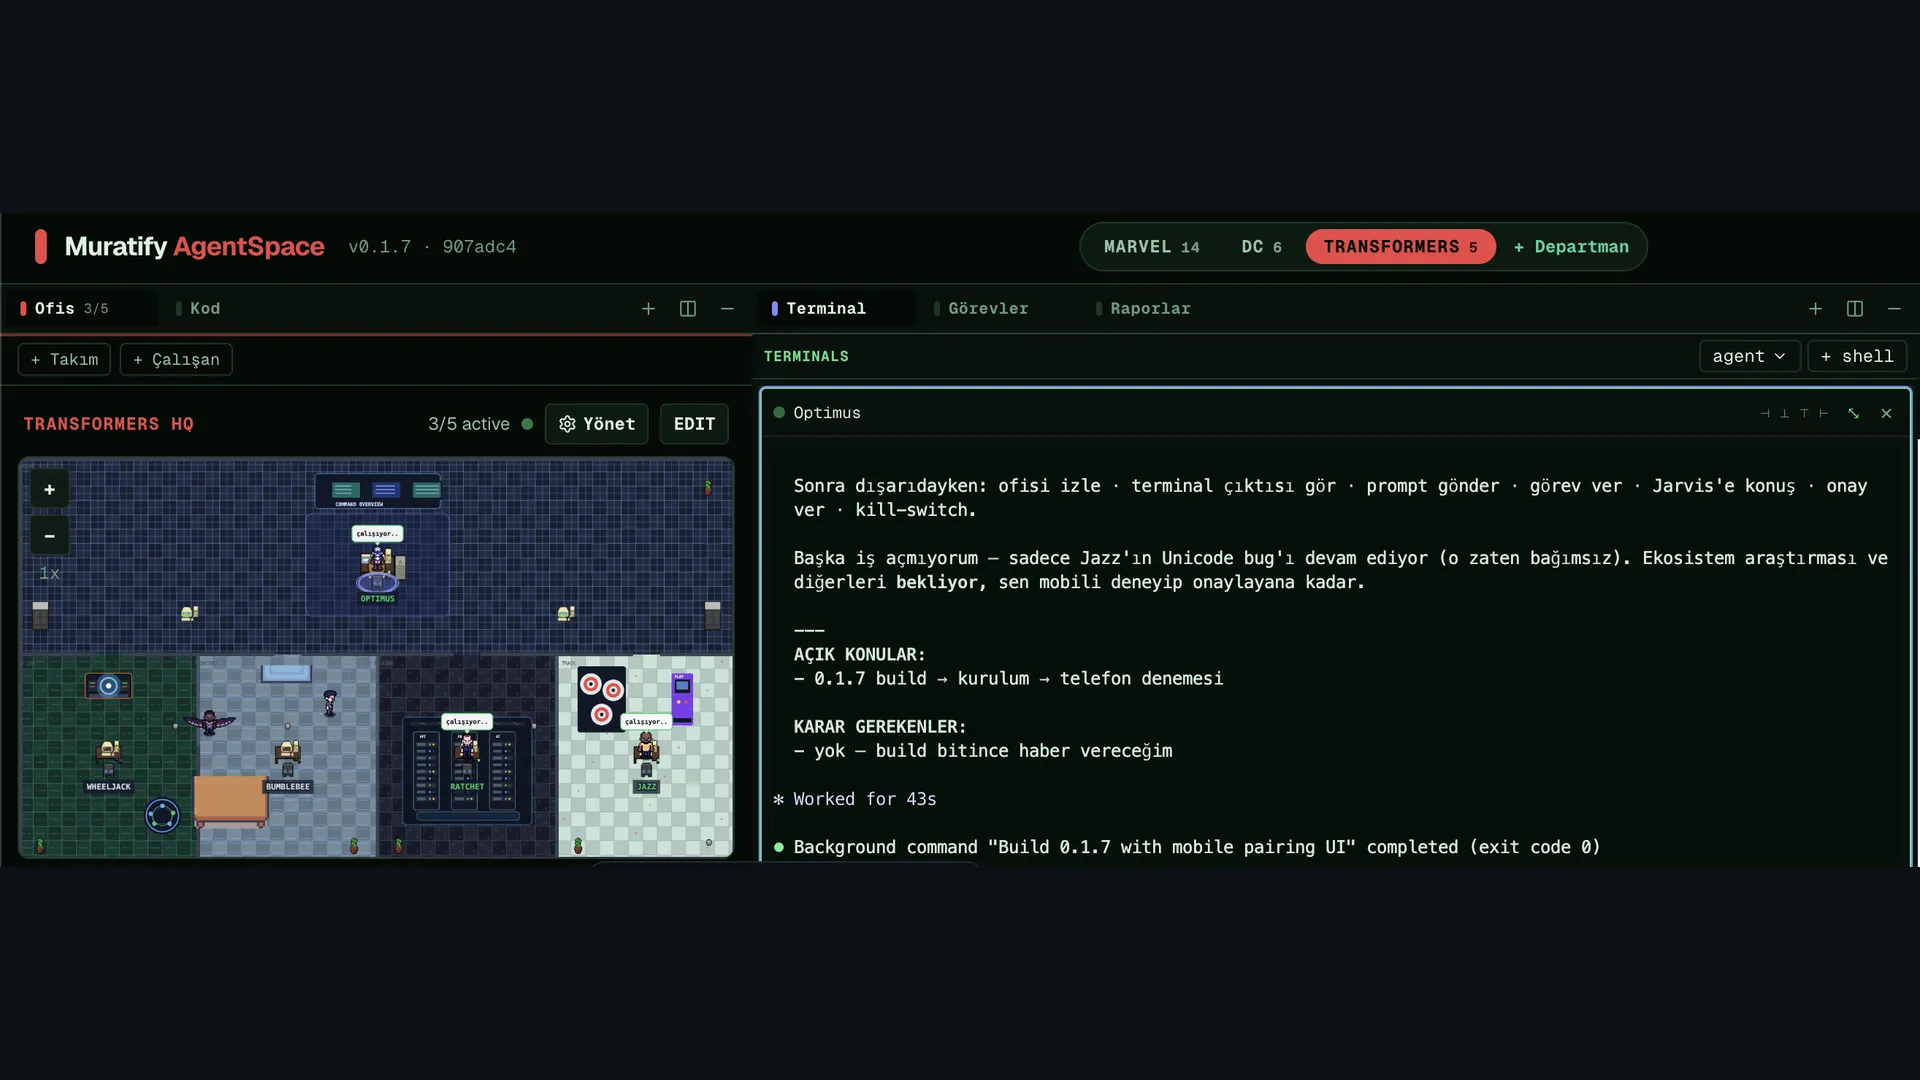This screenshot has height=1080, width=1920.
Task: Switch to the DC department
Action: pos(1261,247)
